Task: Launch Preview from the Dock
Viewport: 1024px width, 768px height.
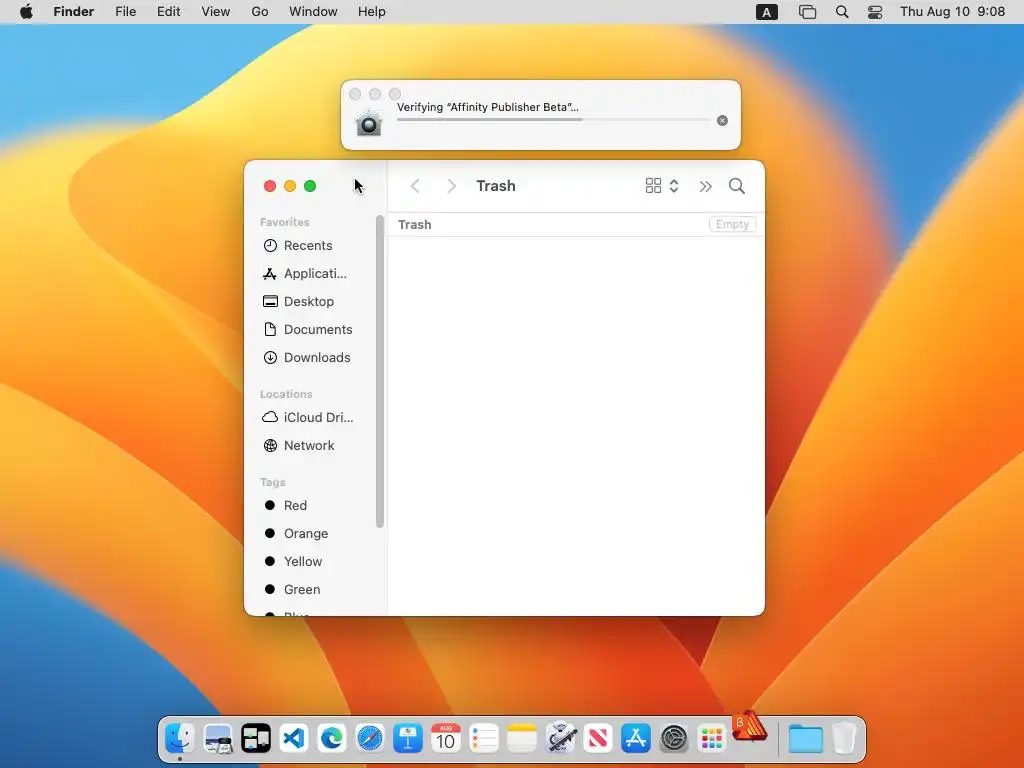Action: (x=217, y=739)
